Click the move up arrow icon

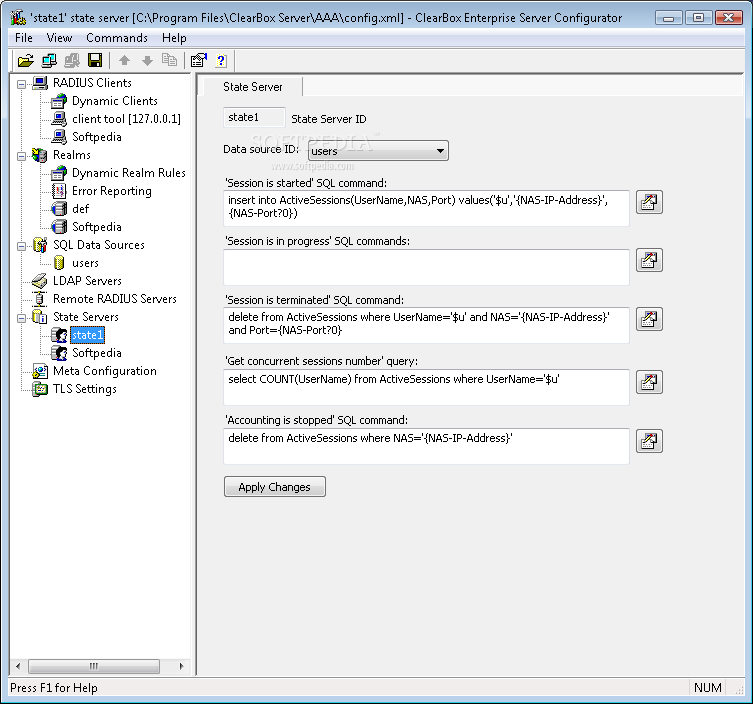coord(124,61)
